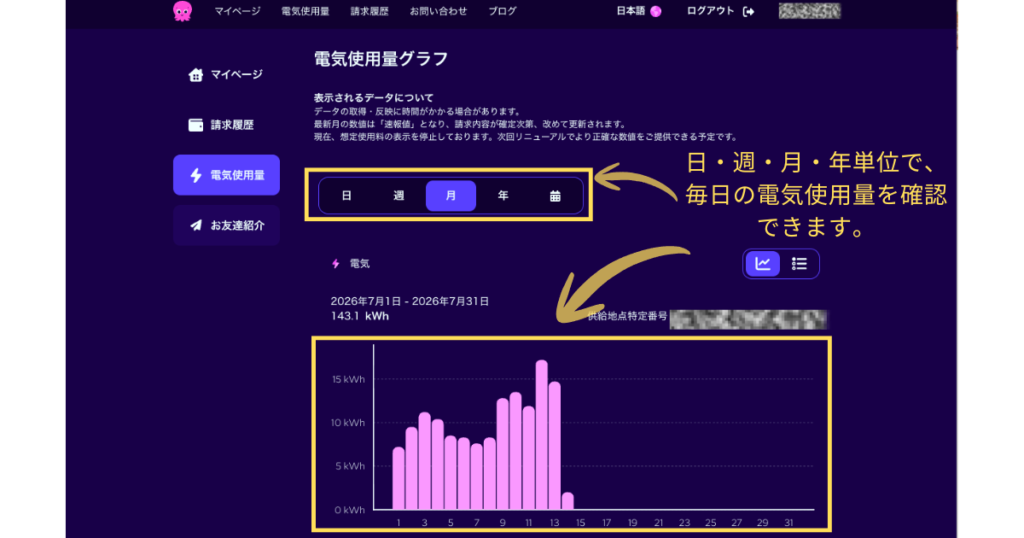Viewport: 1024px width, 538px height.
Task: Open お問い合わせ in the top navigation
Action: click(438, 11)
